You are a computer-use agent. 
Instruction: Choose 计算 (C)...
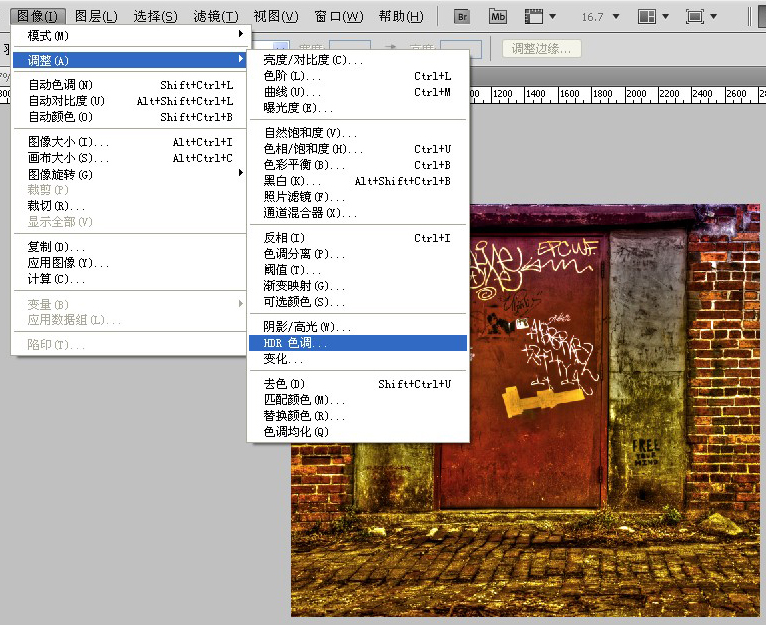[131, 279]
